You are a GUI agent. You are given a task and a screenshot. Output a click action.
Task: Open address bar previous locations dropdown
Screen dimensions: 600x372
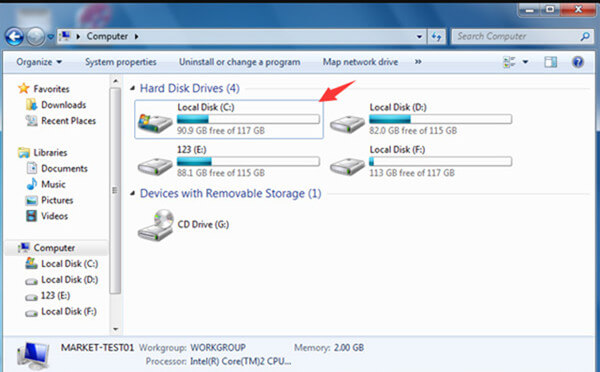pyautogui.click(x=419, y=37)
